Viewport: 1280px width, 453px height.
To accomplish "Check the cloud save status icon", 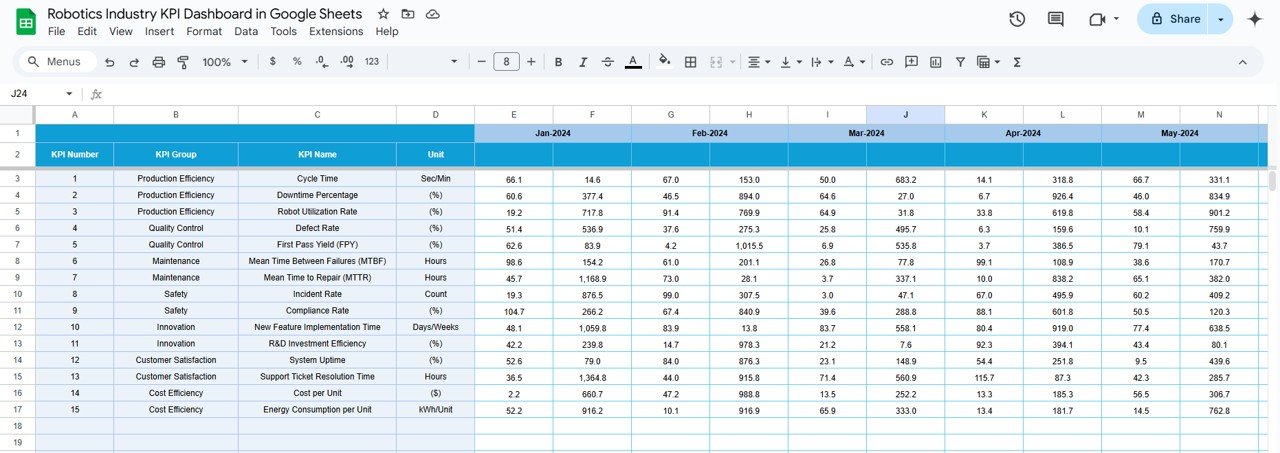I will click(433, 14).
